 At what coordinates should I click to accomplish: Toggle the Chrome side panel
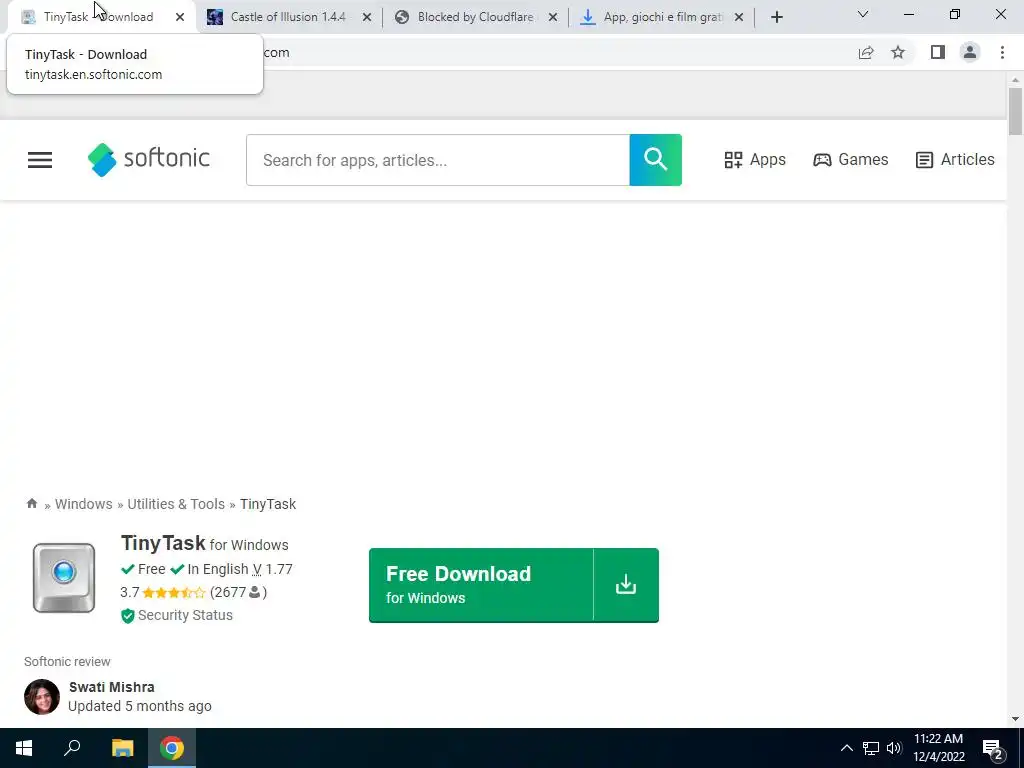(x=938, y=52)
